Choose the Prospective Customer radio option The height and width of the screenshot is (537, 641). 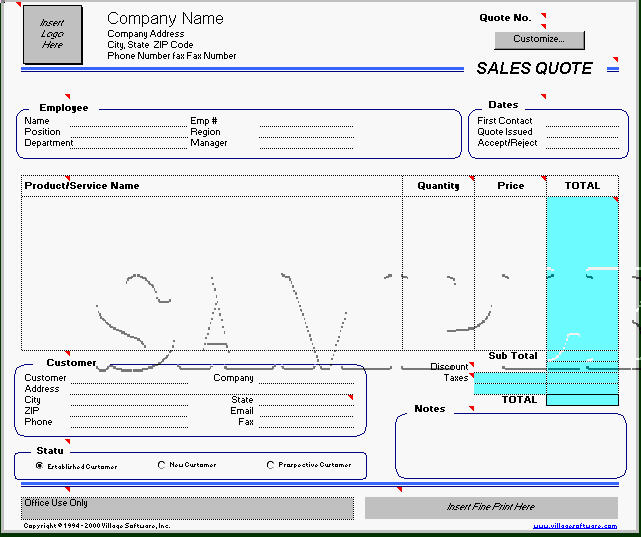coord(270,465)
